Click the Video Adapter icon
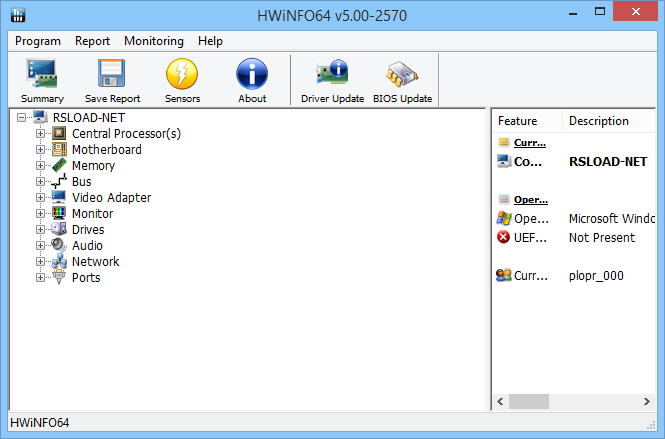The width and height of the screenshot is (665, 439). [59, 197]
